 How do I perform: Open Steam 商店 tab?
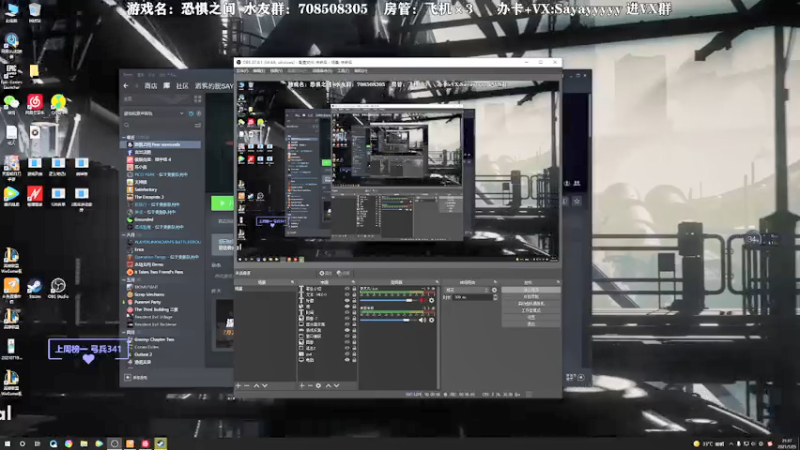pyautogui.click(x=151, y=86)
